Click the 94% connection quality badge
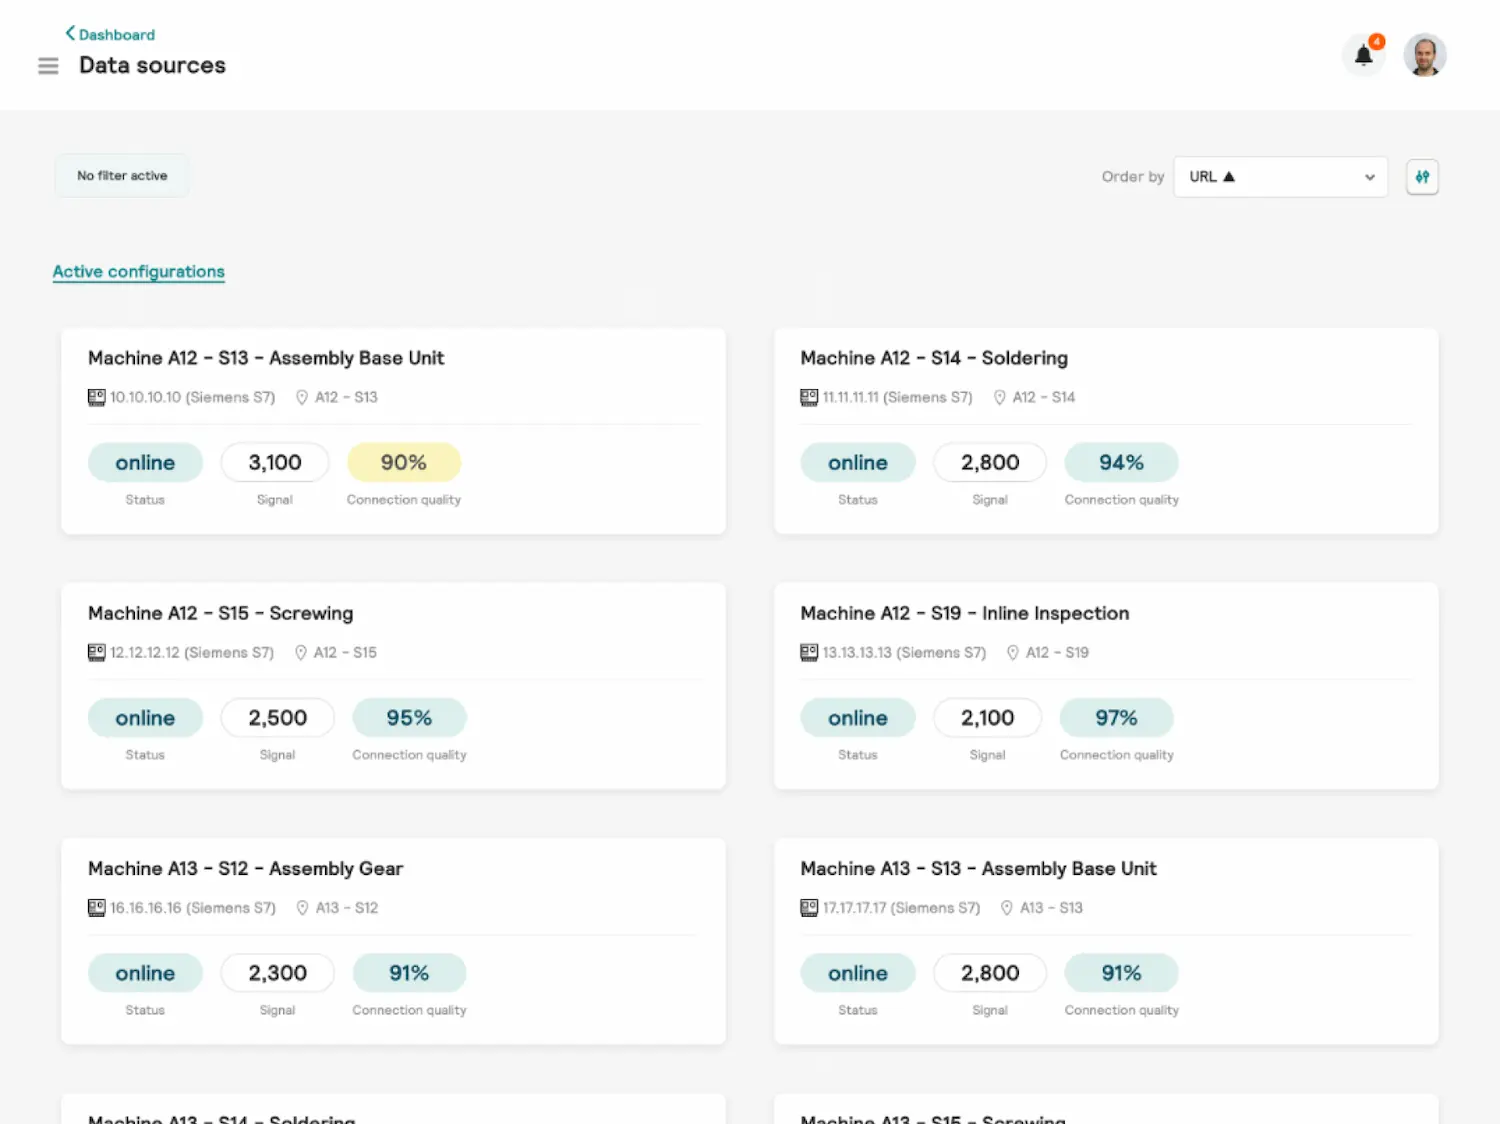This screenshot has height=1124, width=1500. point(1121,462)
